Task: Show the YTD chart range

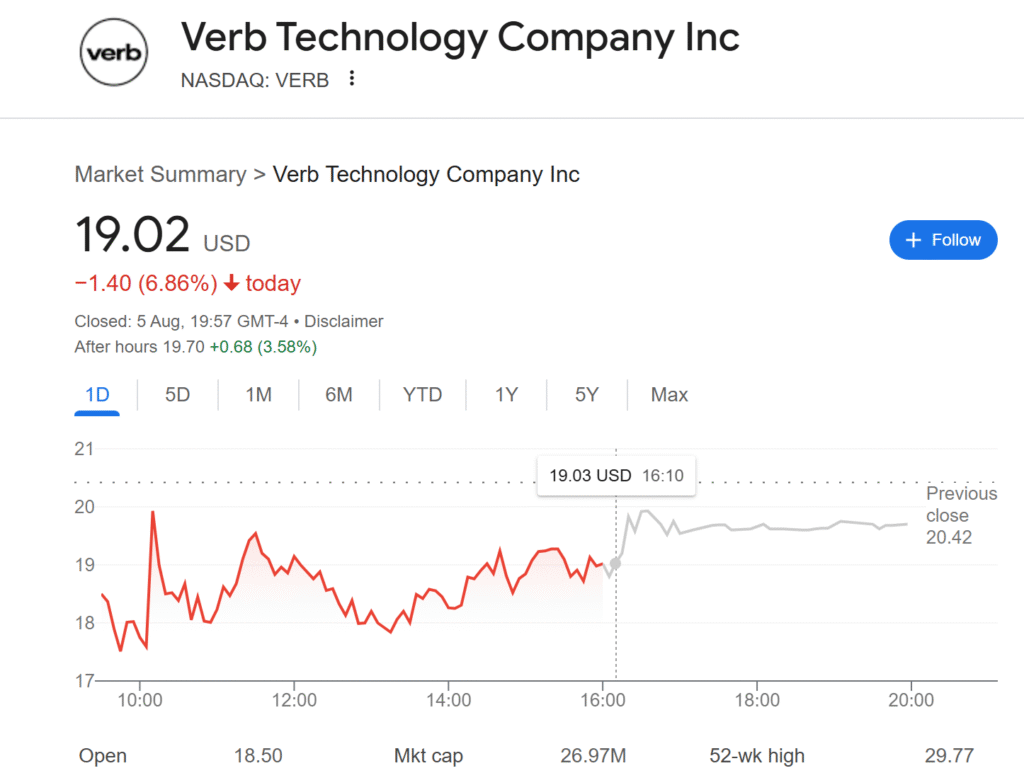Action: pyautogui.click(x=422, y=395)
